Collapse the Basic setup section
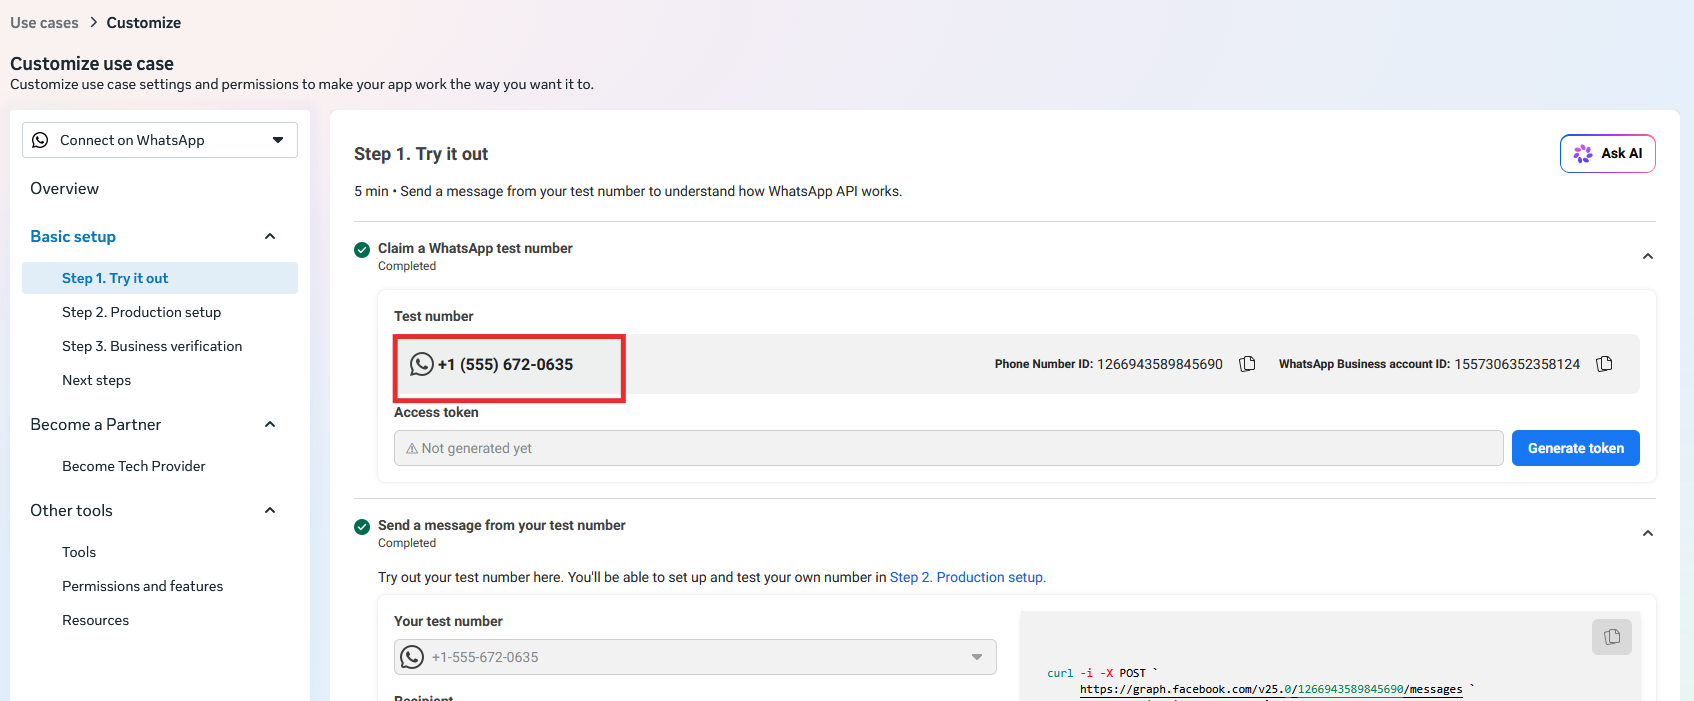Viewport: 1694px width, 701px height. (x=269, y=236)
